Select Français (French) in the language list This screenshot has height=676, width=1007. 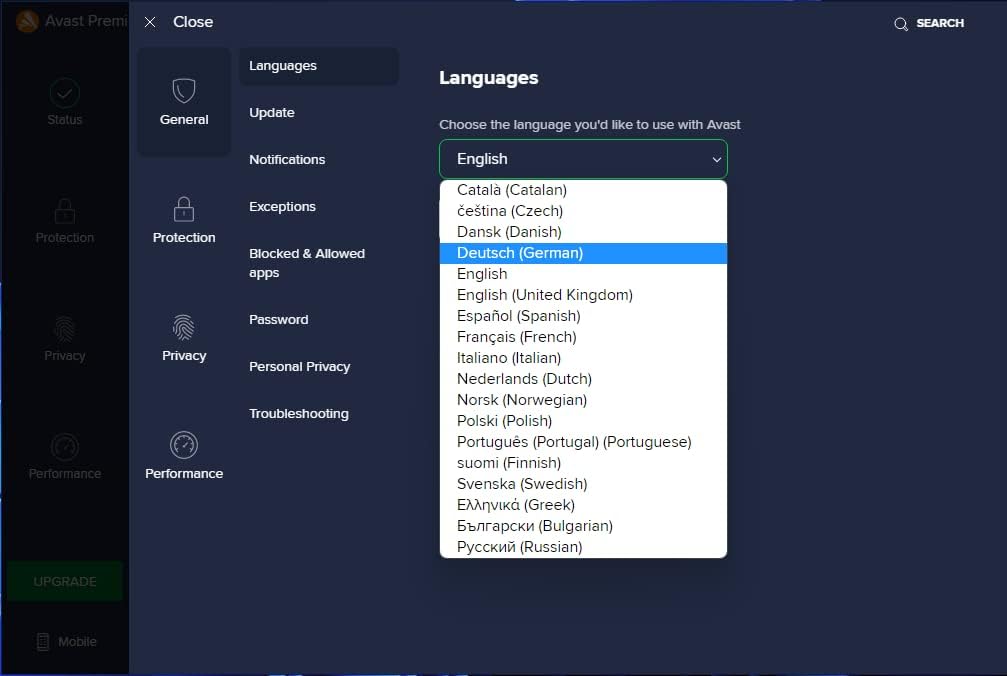[x=518, y=336]
